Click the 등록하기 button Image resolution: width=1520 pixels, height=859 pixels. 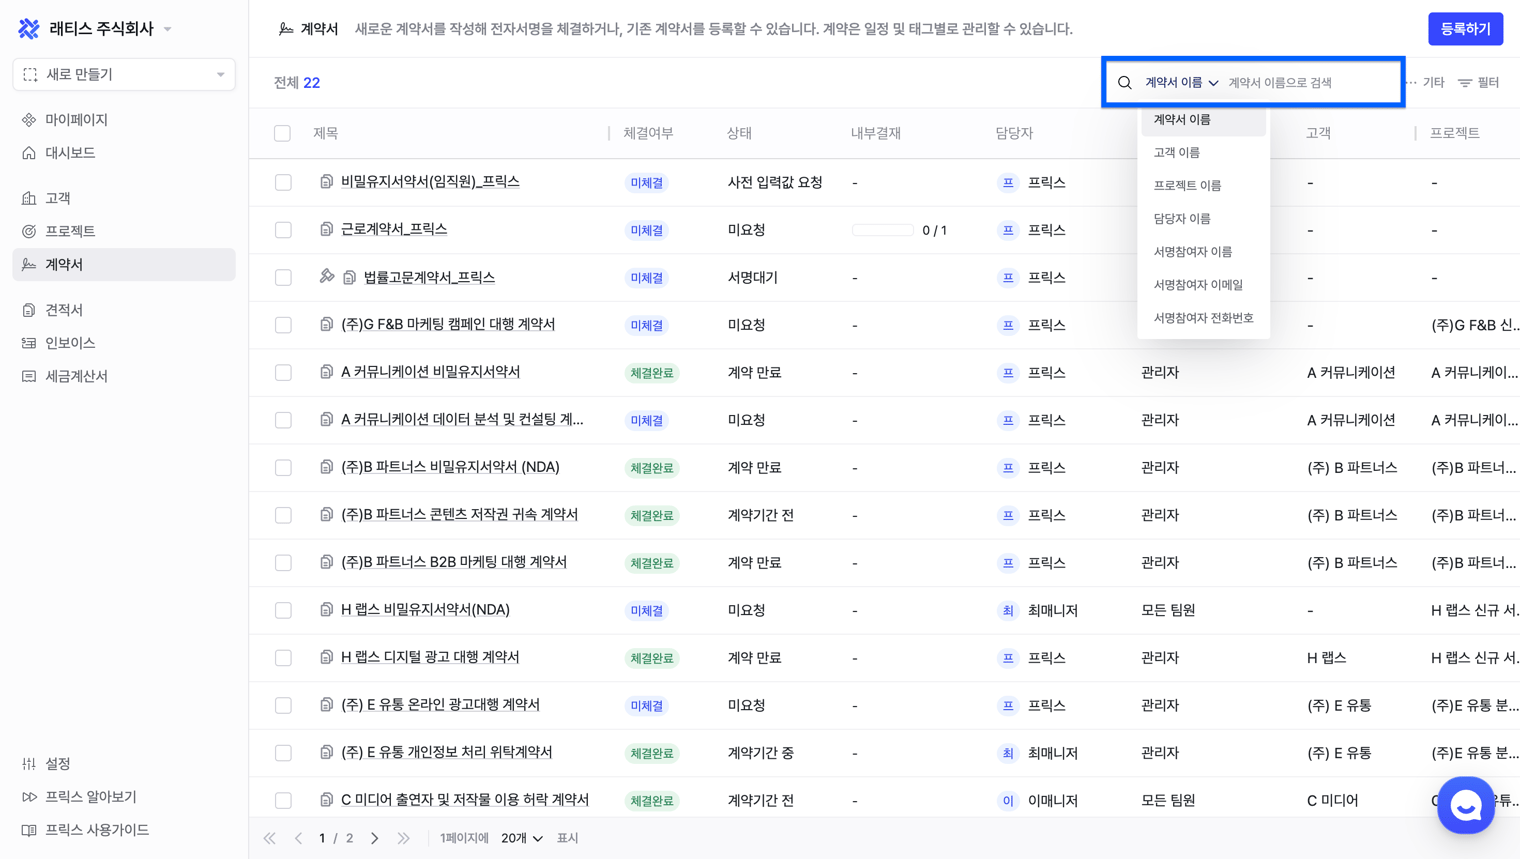pos(1465,29)
